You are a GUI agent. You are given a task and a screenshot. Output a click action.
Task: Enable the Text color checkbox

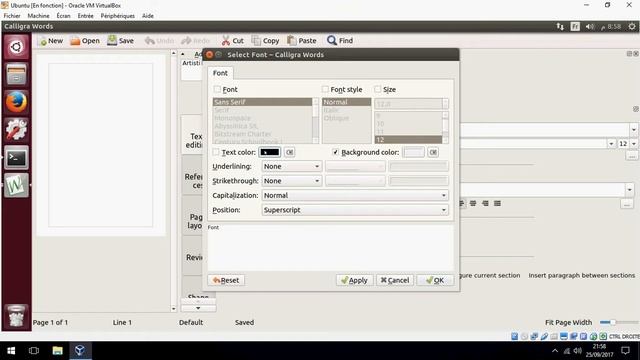point(216,152)
